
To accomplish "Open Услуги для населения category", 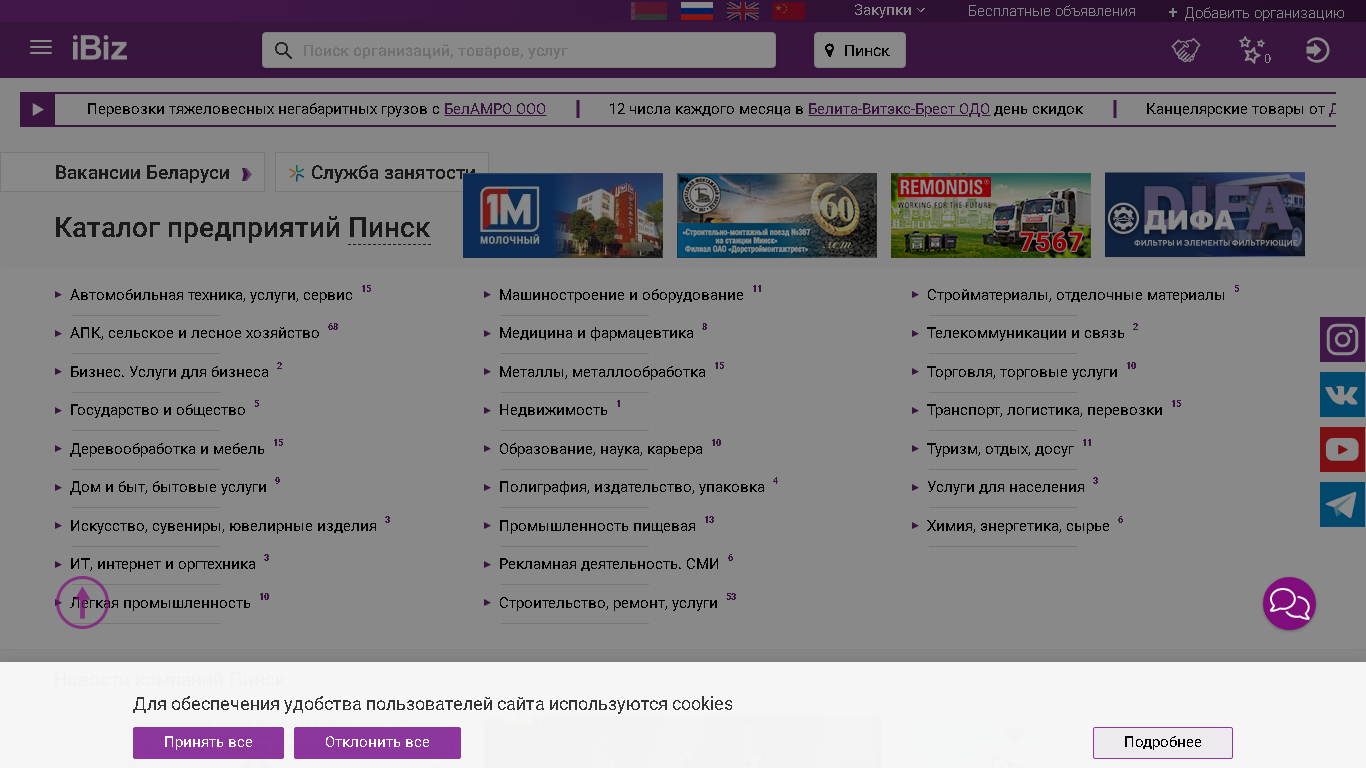I will click(1006, 487).
